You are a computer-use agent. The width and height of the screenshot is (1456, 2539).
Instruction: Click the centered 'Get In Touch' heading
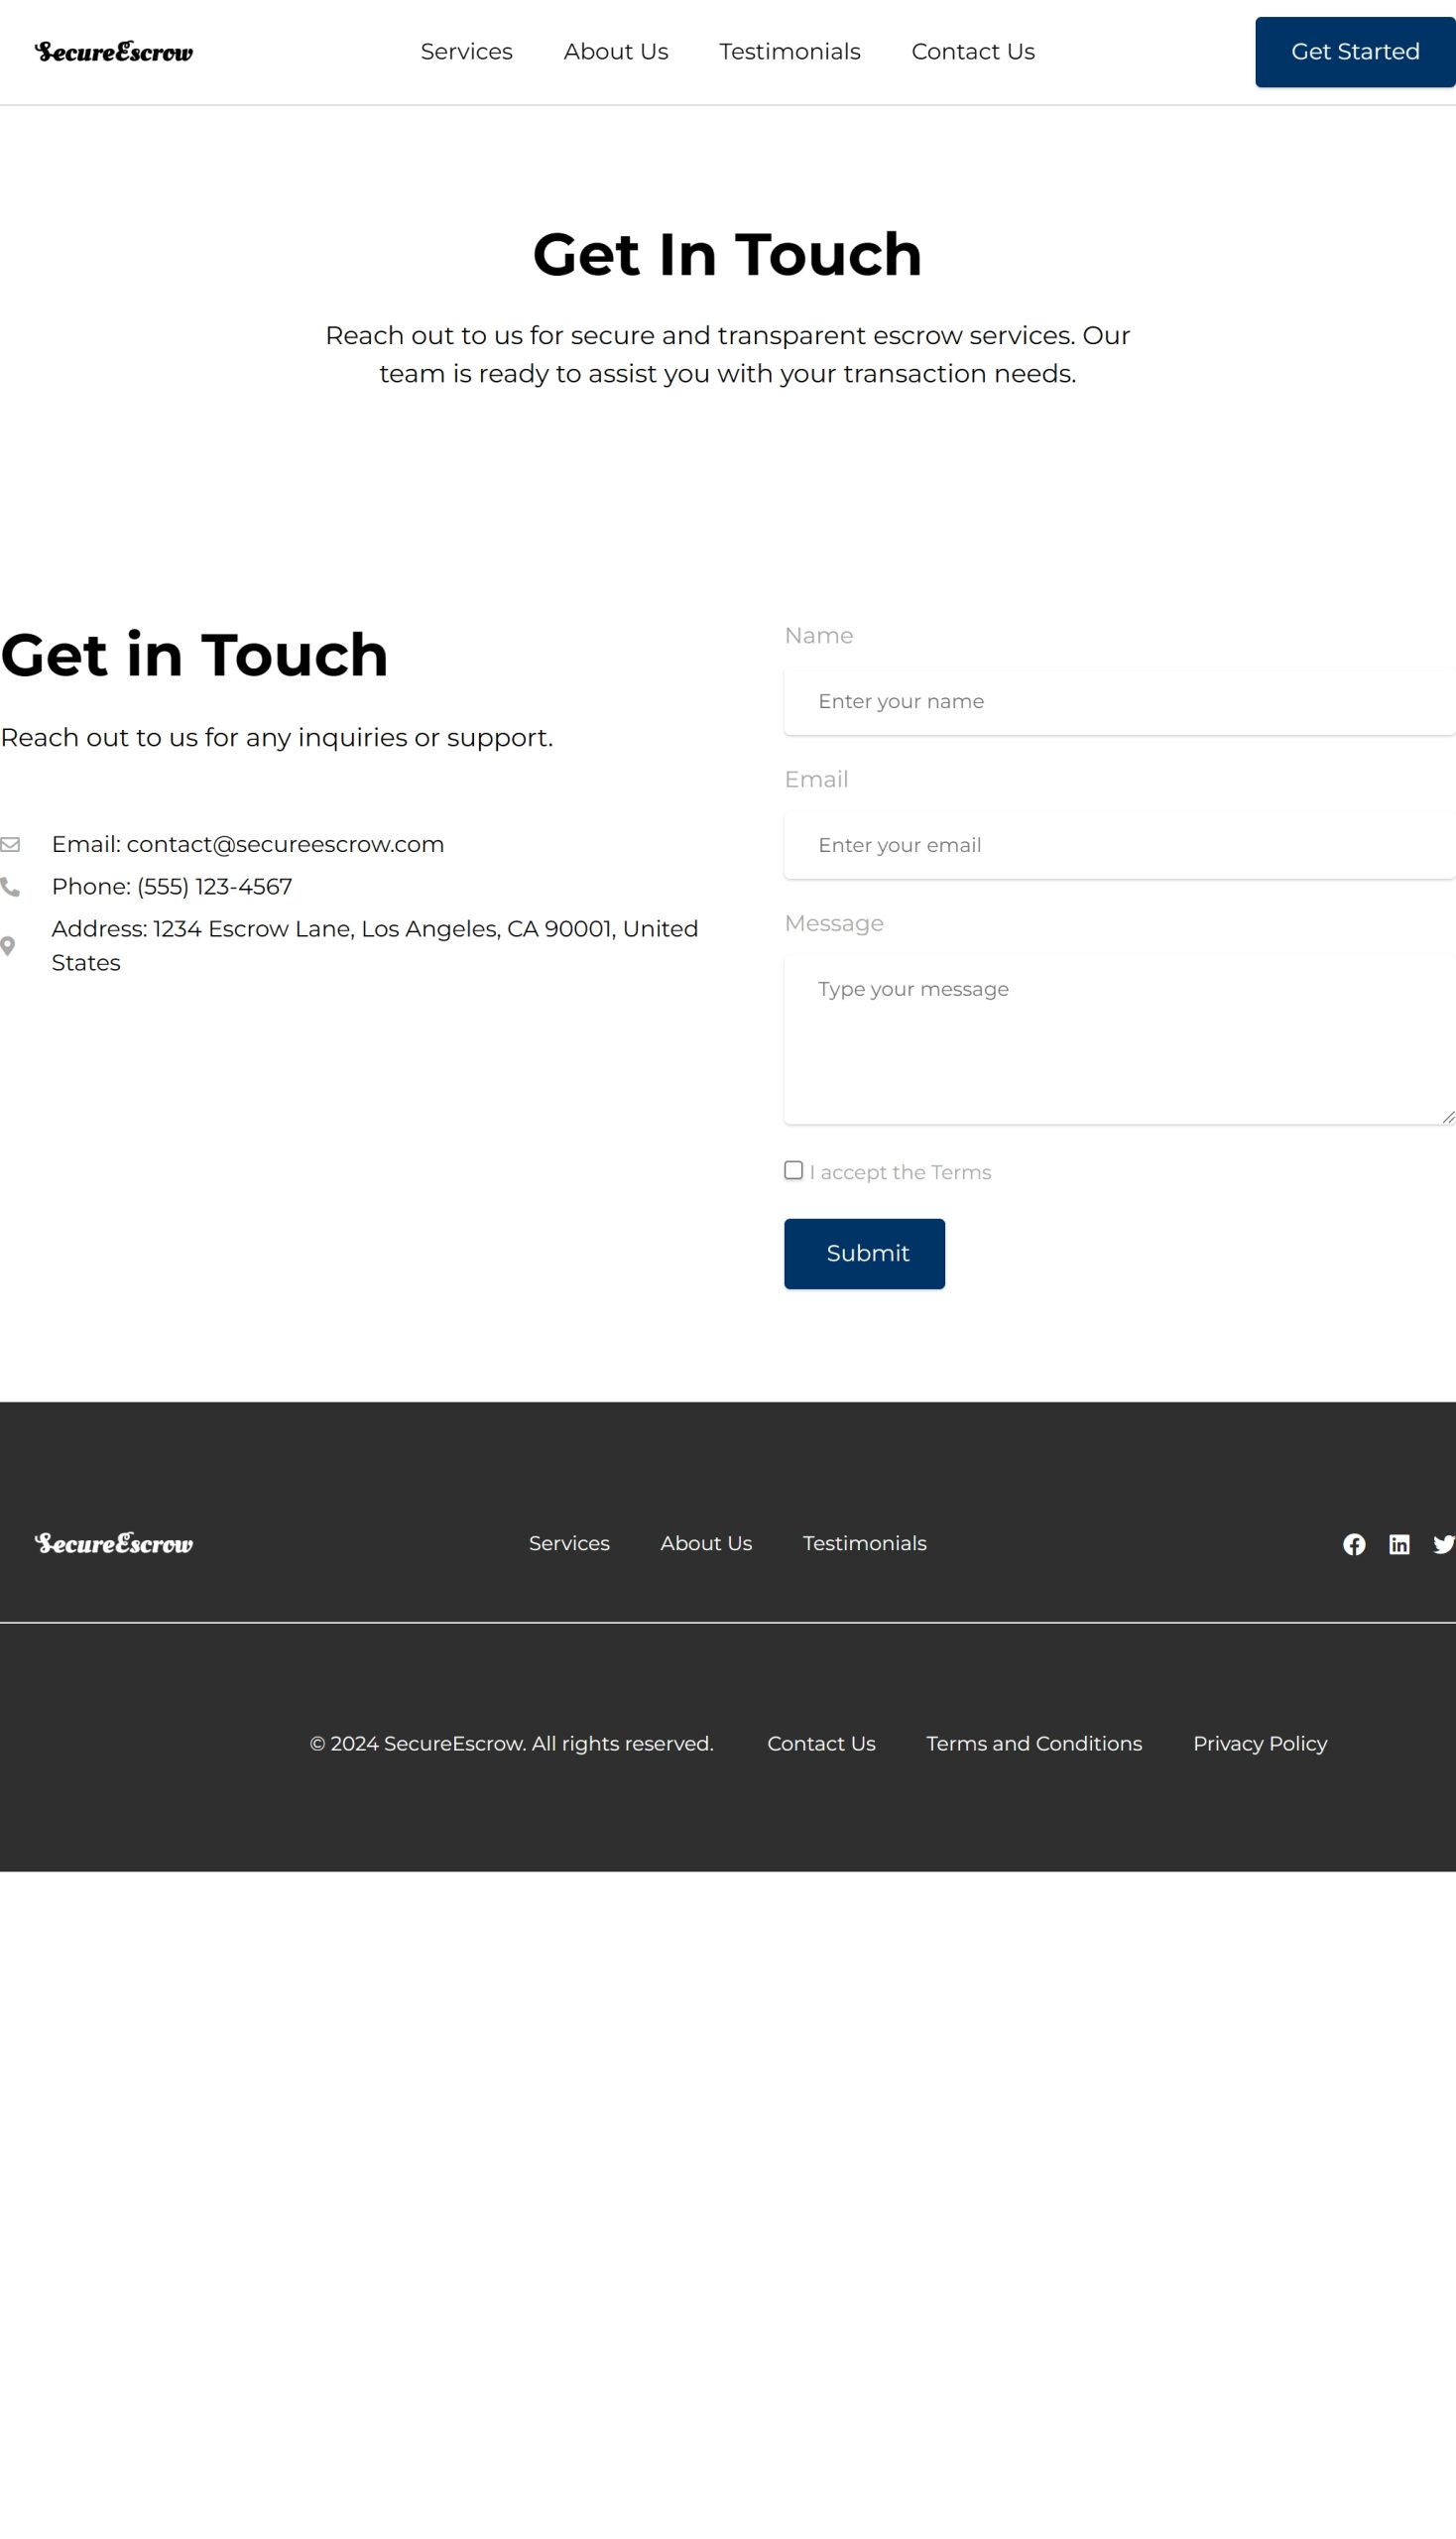tap(727, 254)
